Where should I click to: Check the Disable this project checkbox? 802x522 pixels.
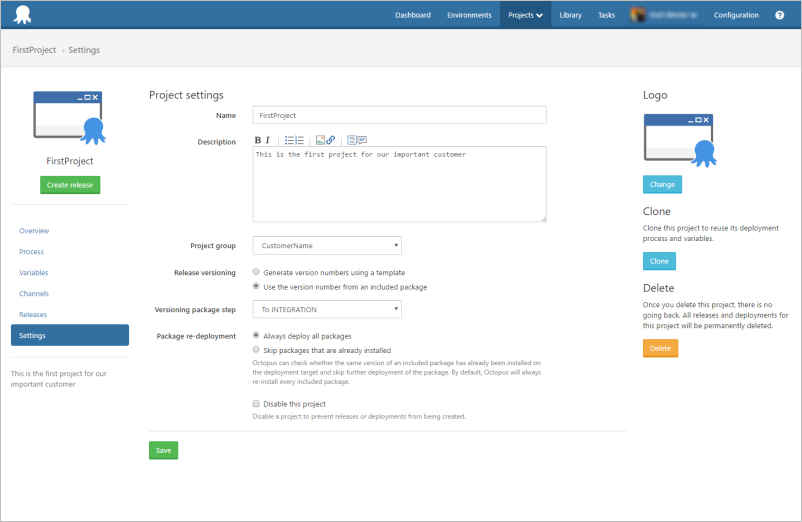point(257,404)
